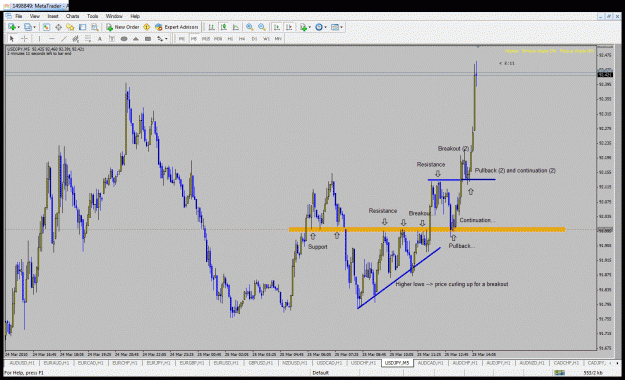Expand the Profiles dropdown arrow
This screenshot has width=625, height=380.
point(34,27)
